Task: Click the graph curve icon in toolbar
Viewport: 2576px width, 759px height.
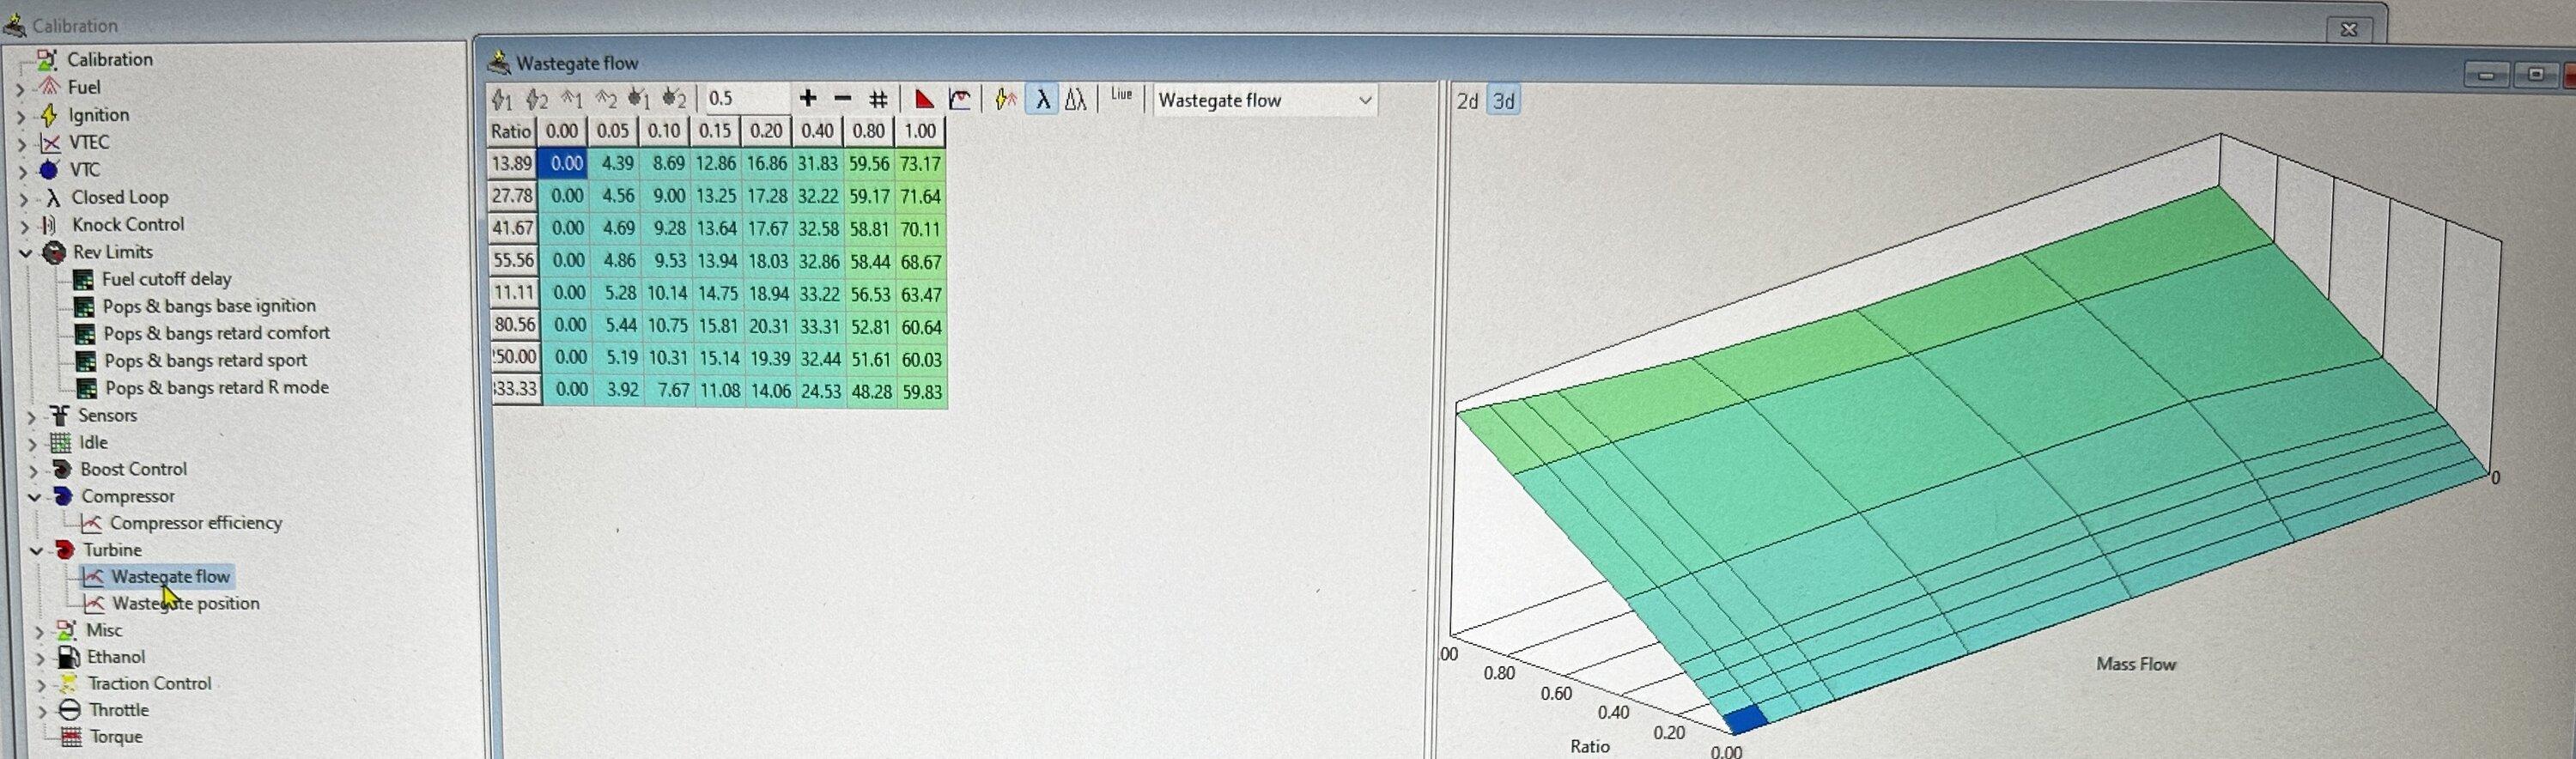Action: coord(960,99)
